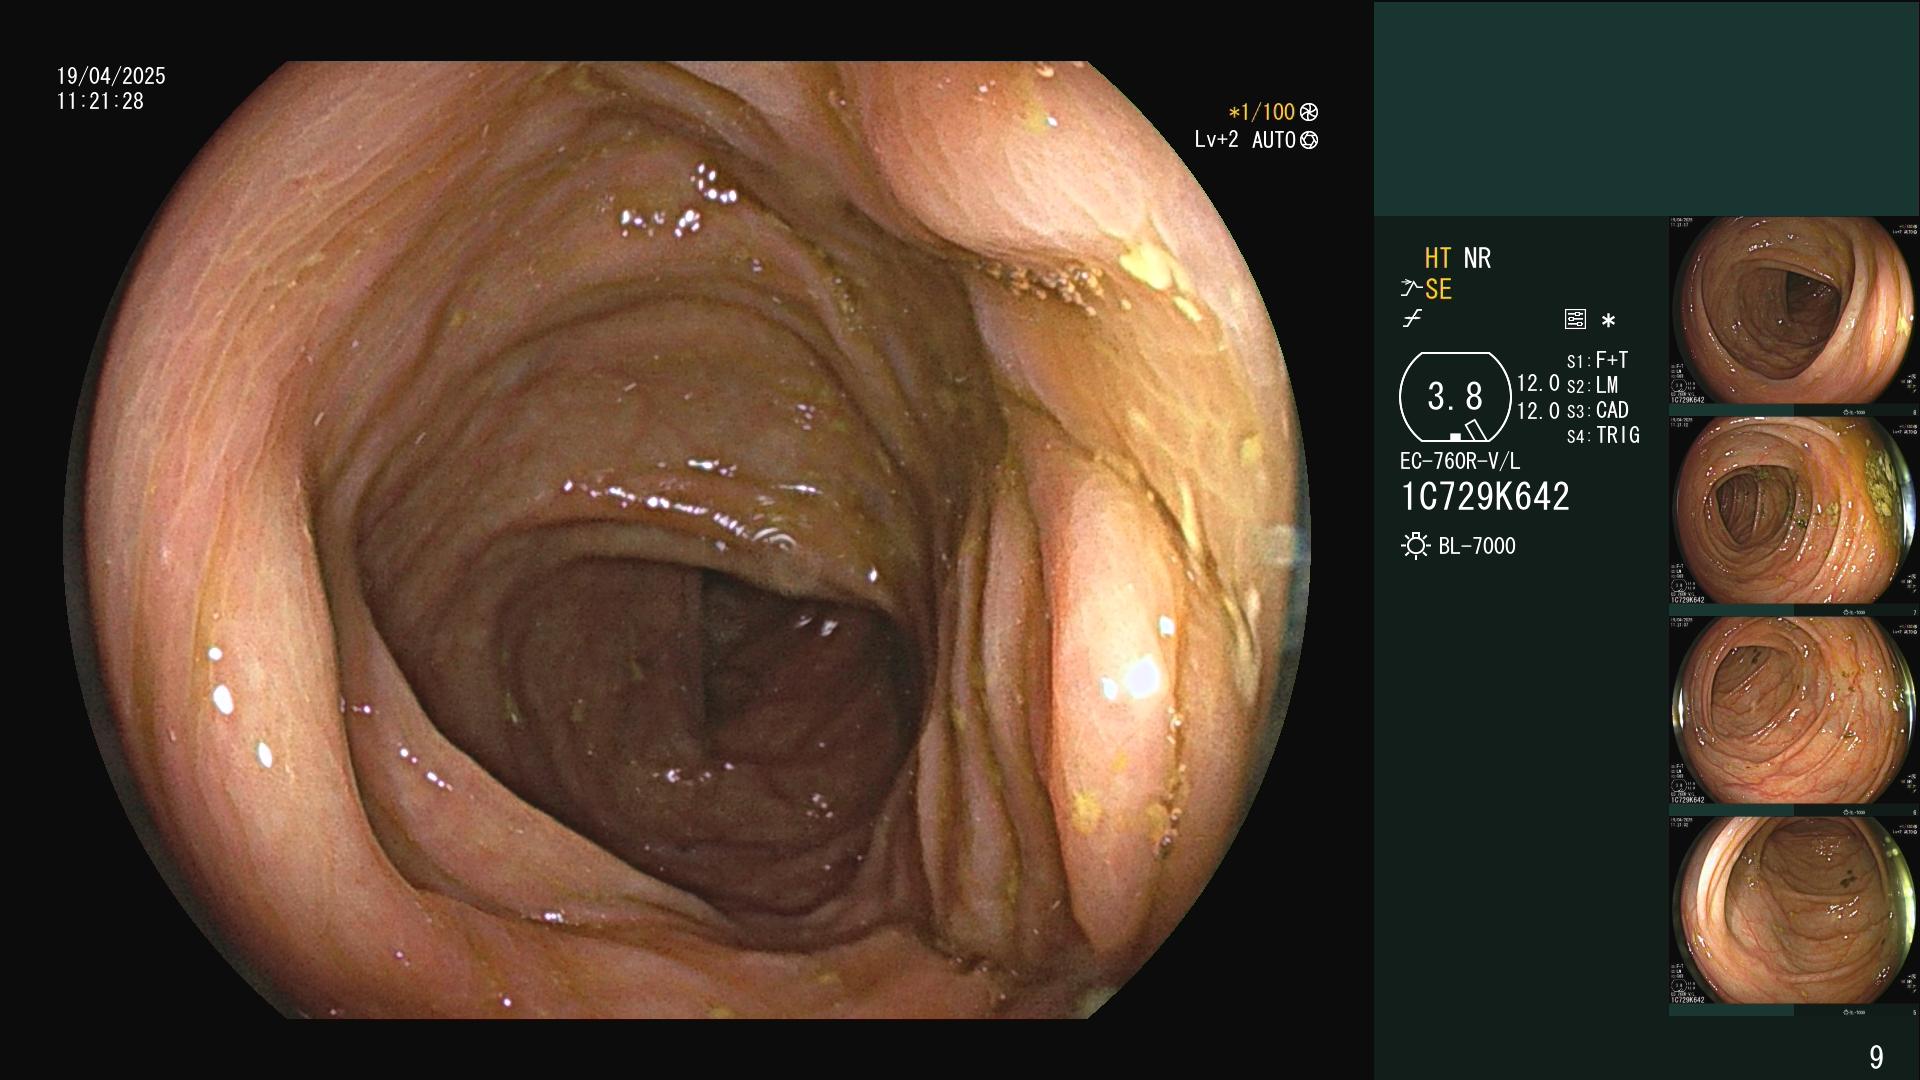
Task: Click the scope model EC-760R-V/L
Action: [x=1460, y=461]
